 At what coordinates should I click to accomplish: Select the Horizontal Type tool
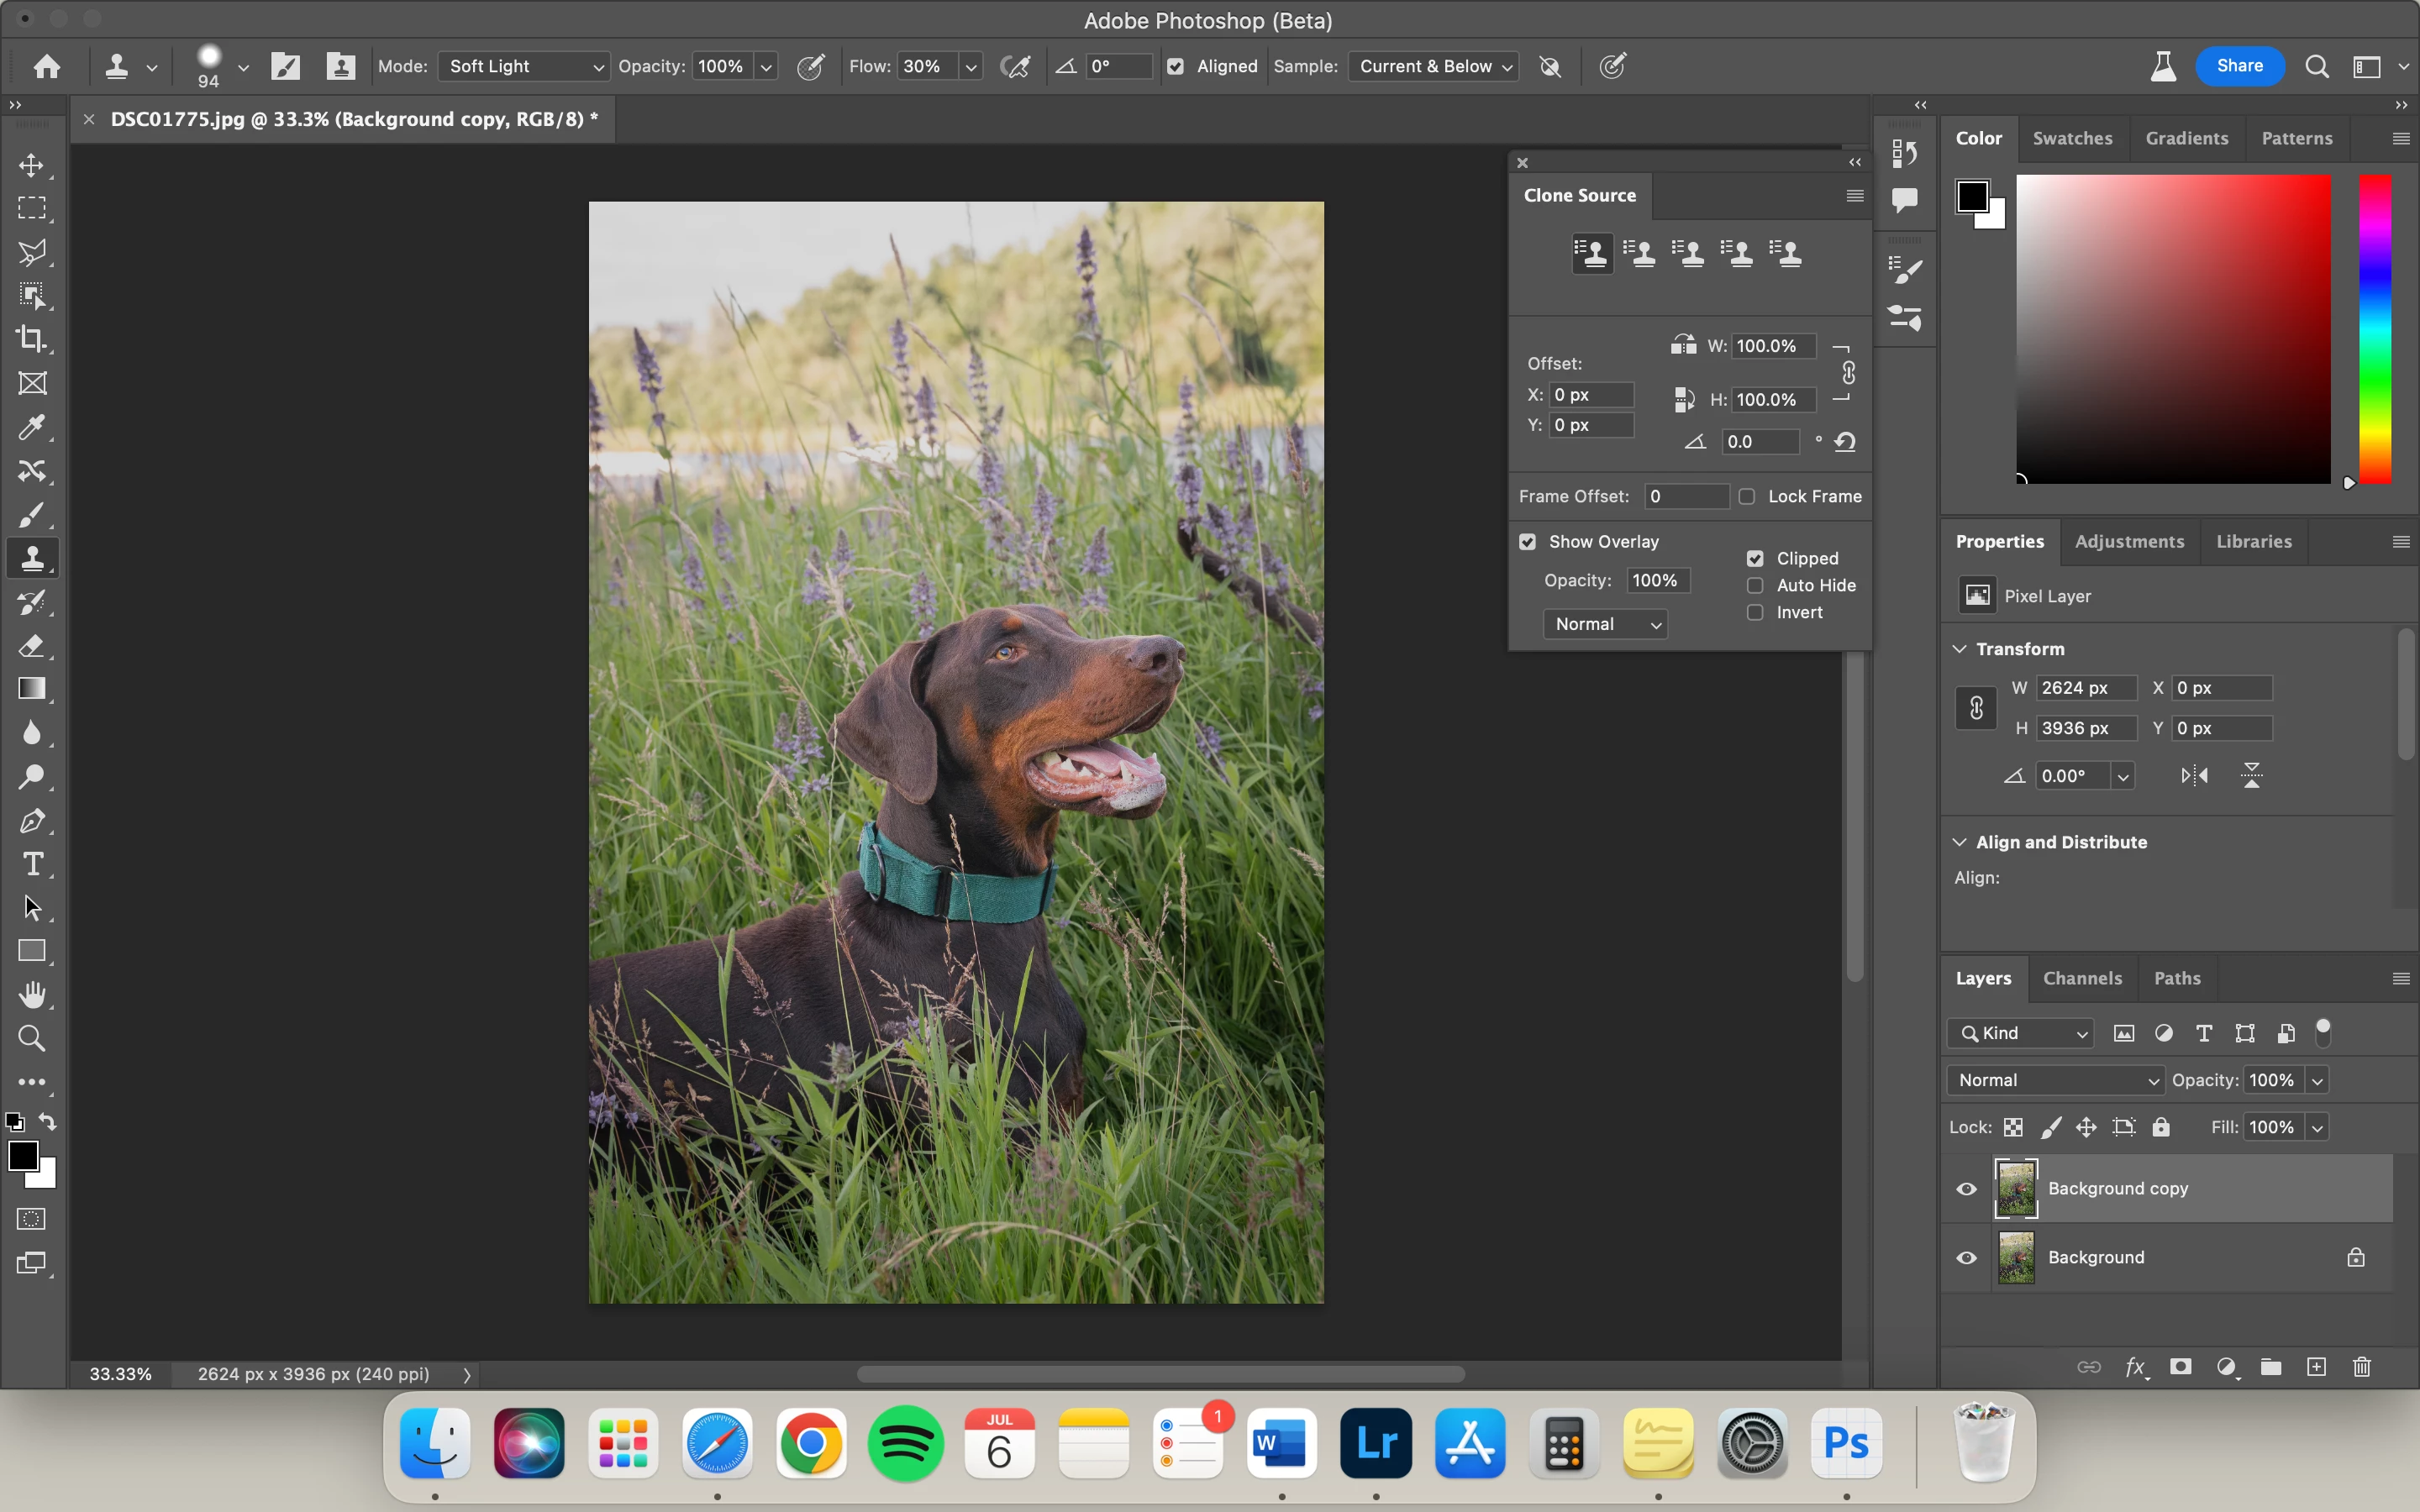coord(32,864)
